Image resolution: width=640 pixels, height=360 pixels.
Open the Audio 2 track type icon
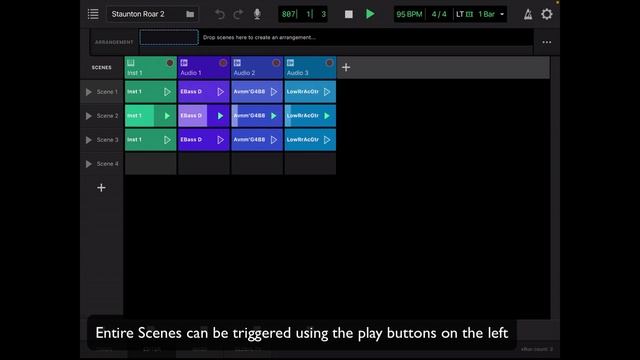(x=237, y=62)
